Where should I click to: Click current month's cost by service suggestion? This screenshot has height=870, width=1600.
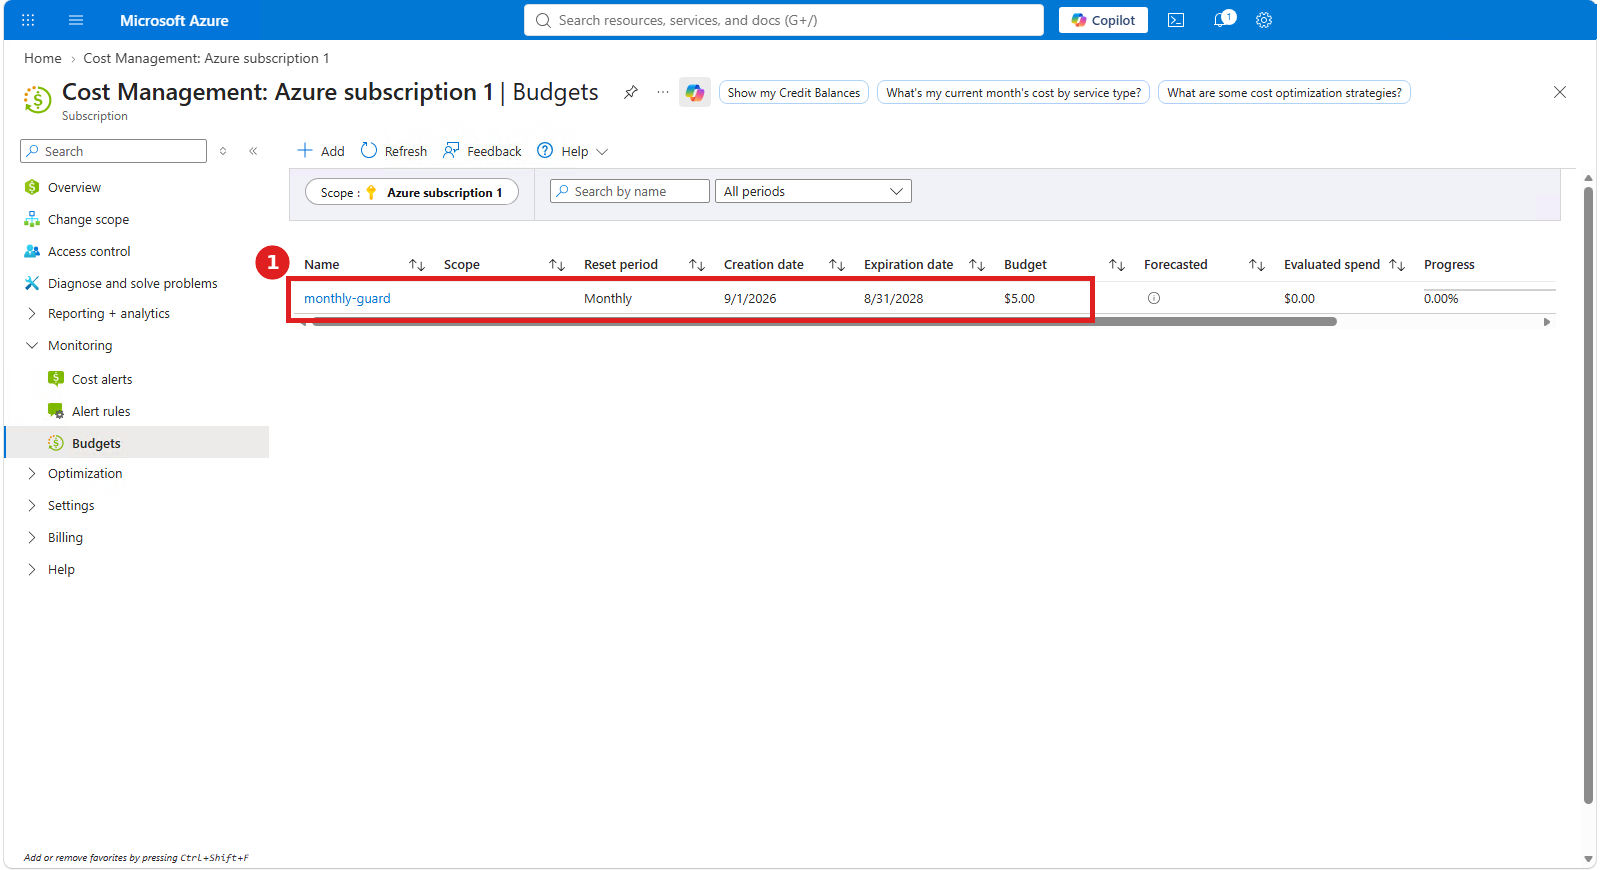click(1013, 93)
